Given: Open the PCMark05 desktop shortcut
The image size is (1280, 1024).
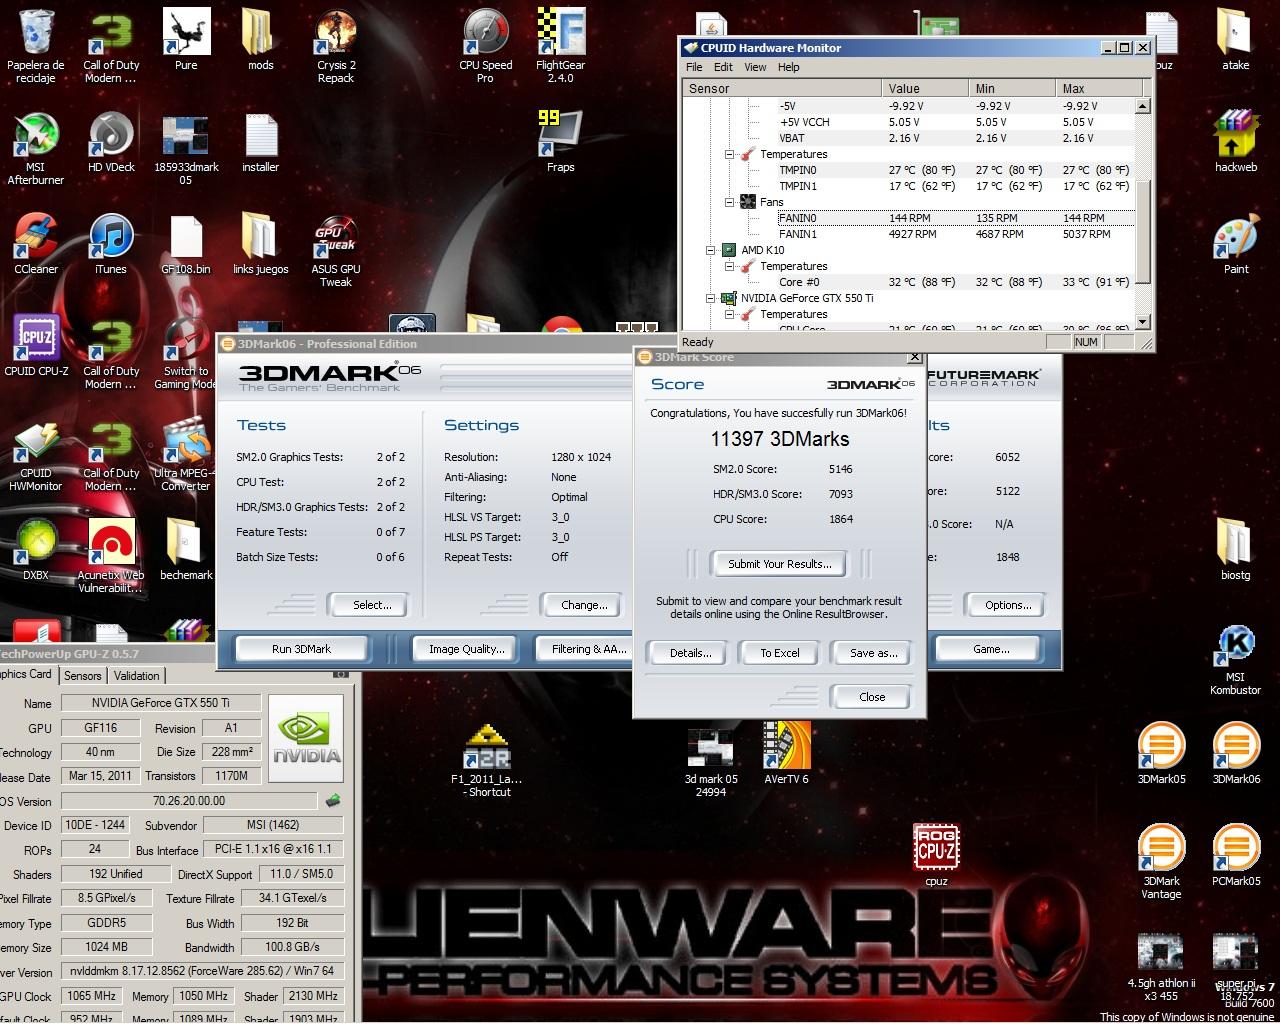Looking at the screenshot, I should [1236, 856].
